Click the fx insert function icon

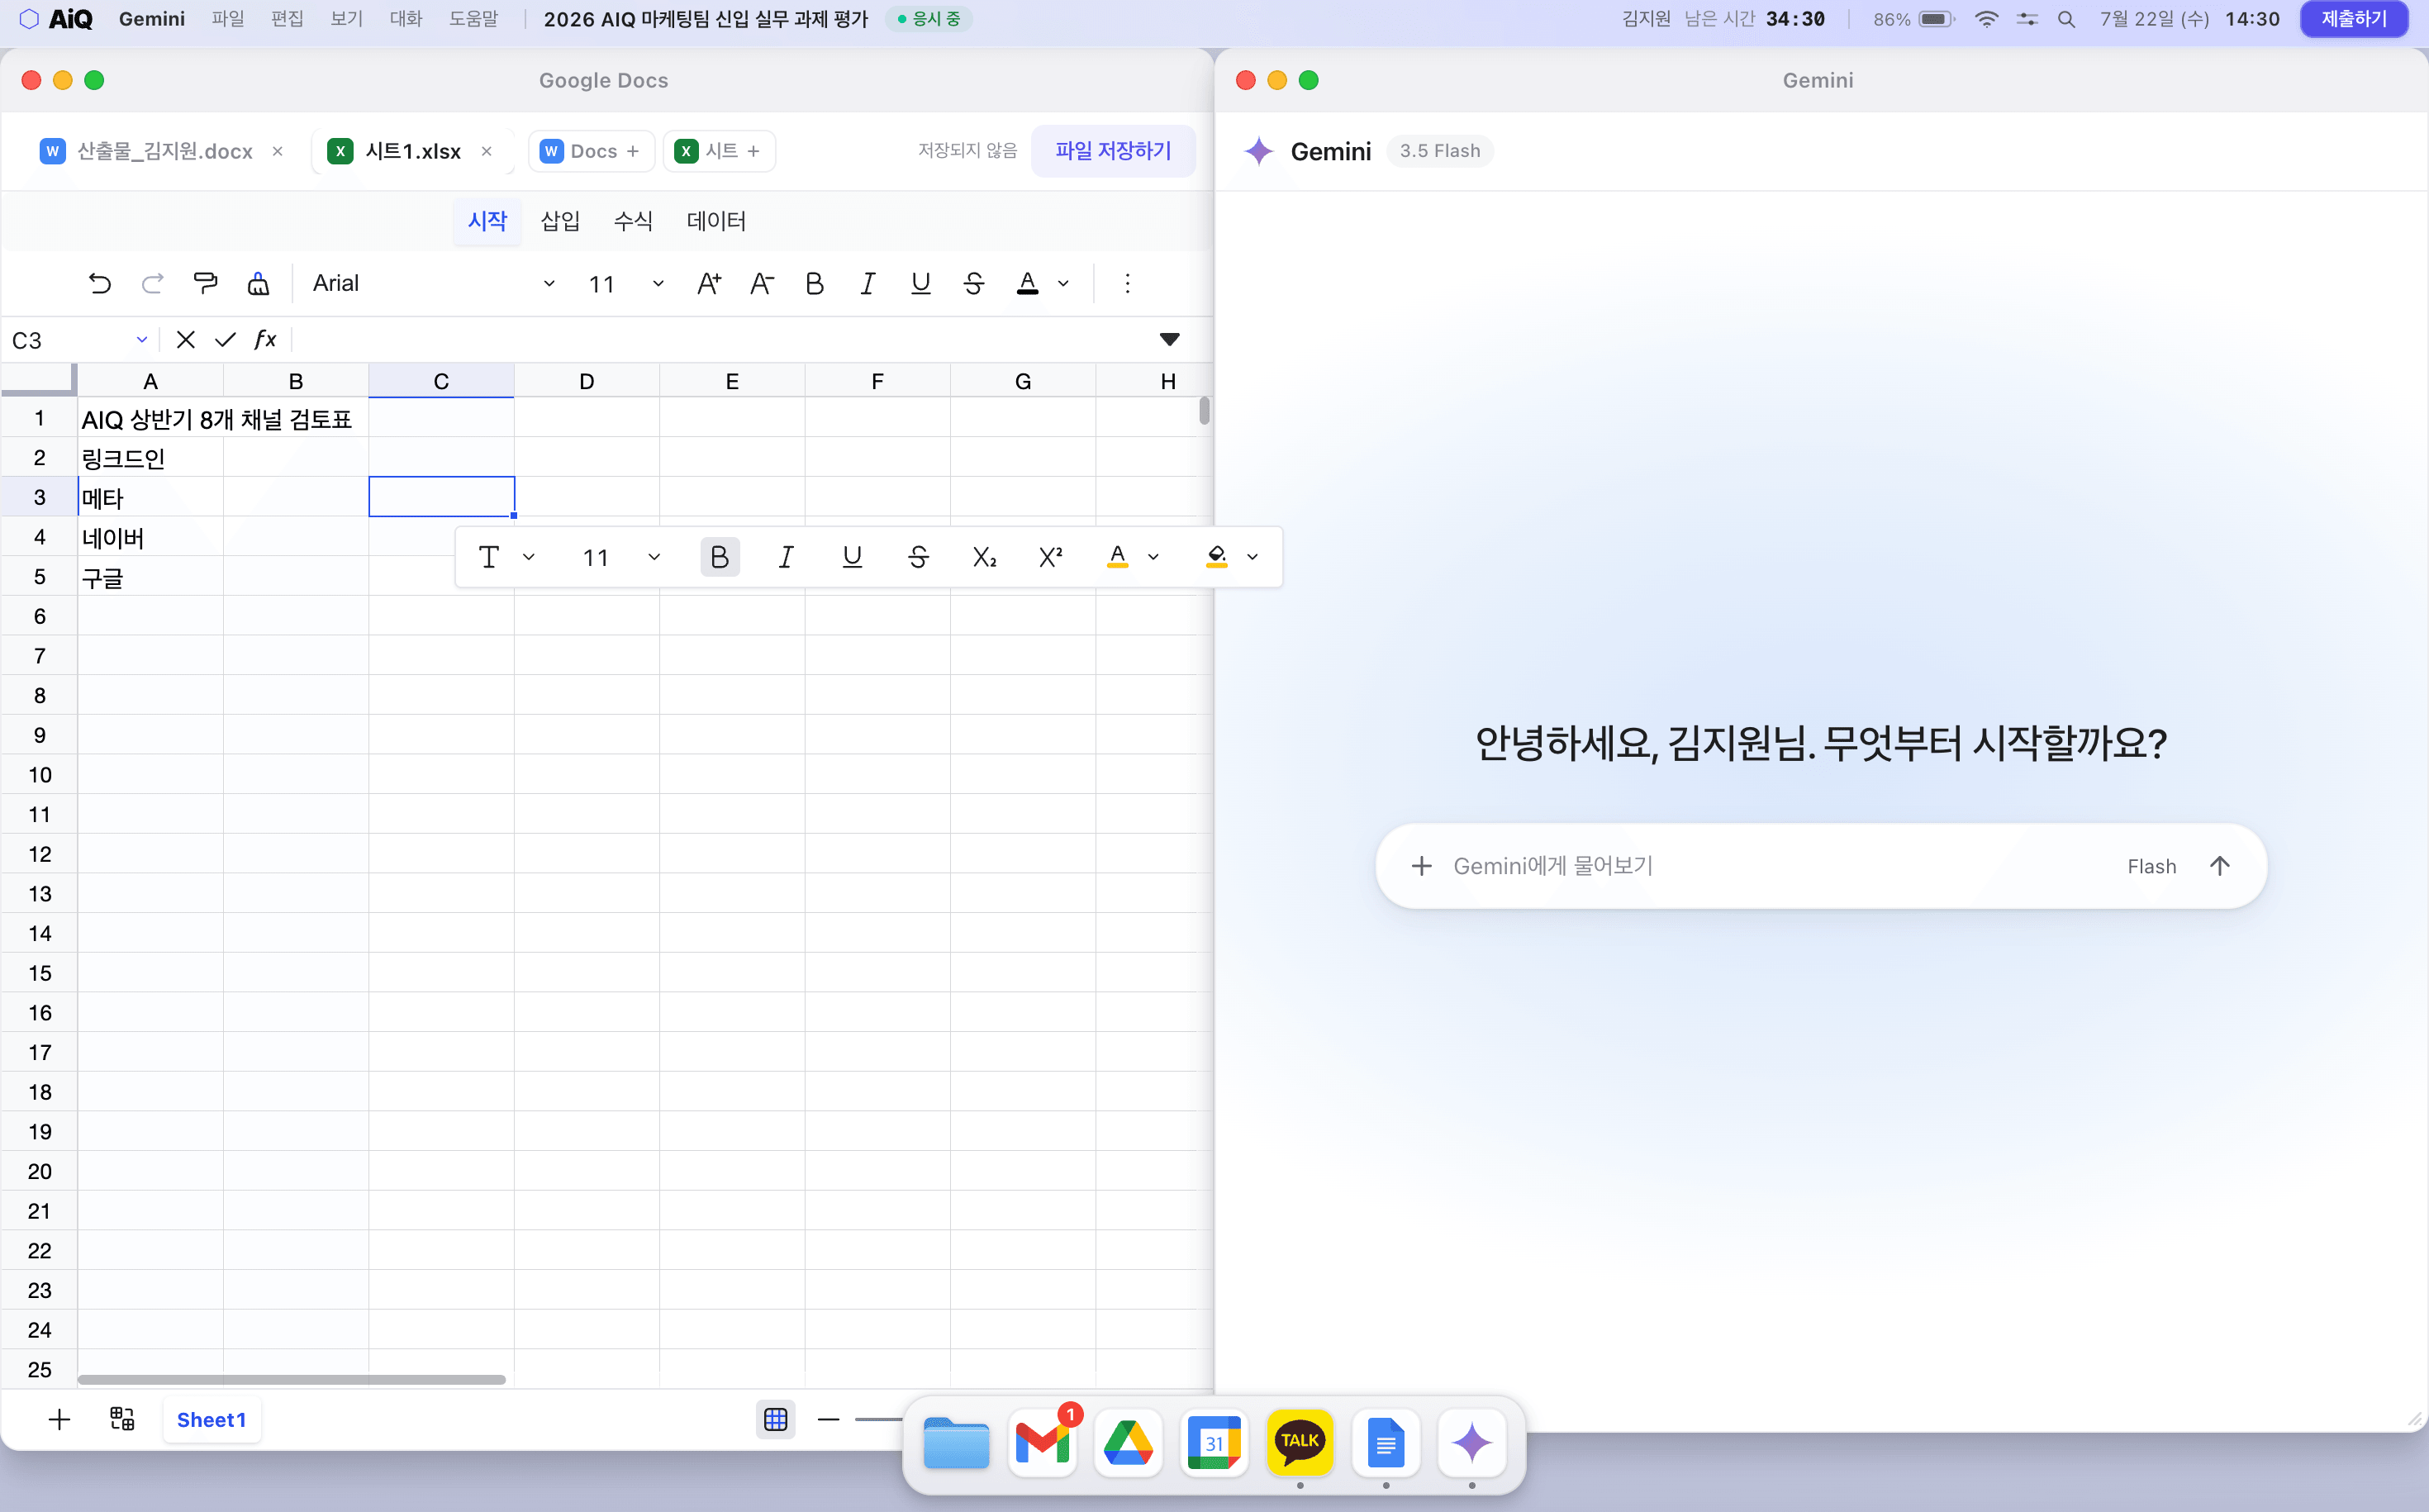pos(265,340)
